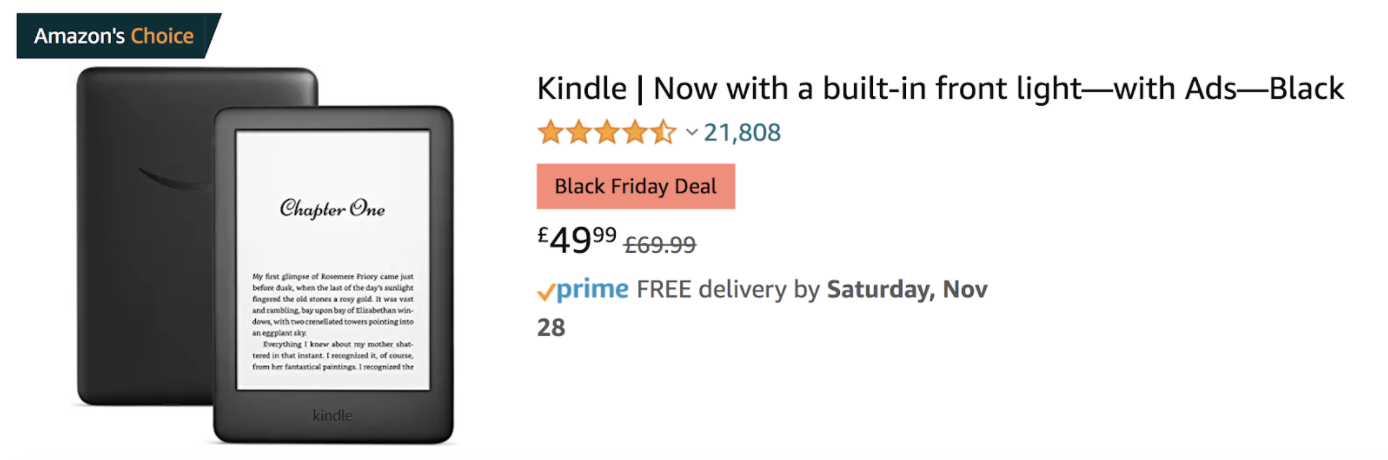Click the half-filled fifth star
The image size is (1388, 460).
[665, 132]
